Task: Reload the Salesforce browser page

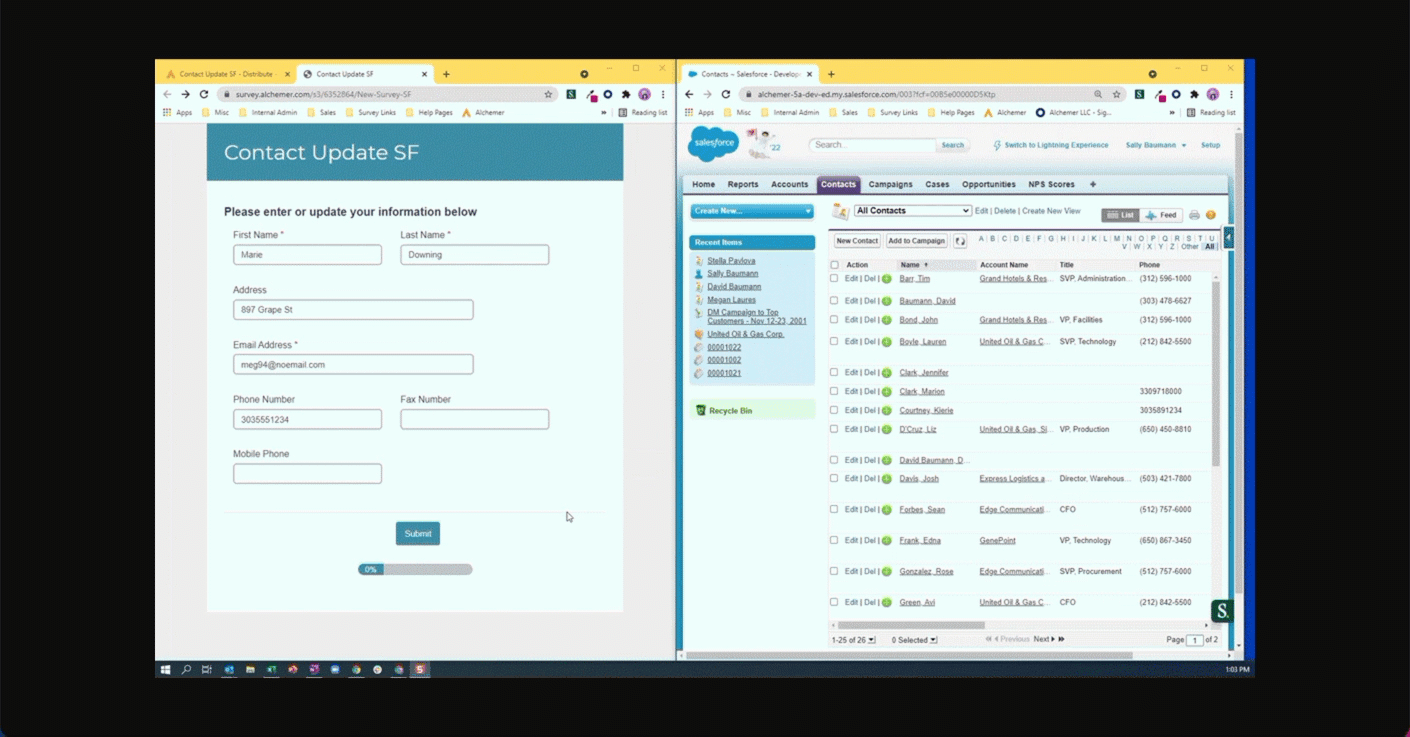Action: click(x=726, y=94)
